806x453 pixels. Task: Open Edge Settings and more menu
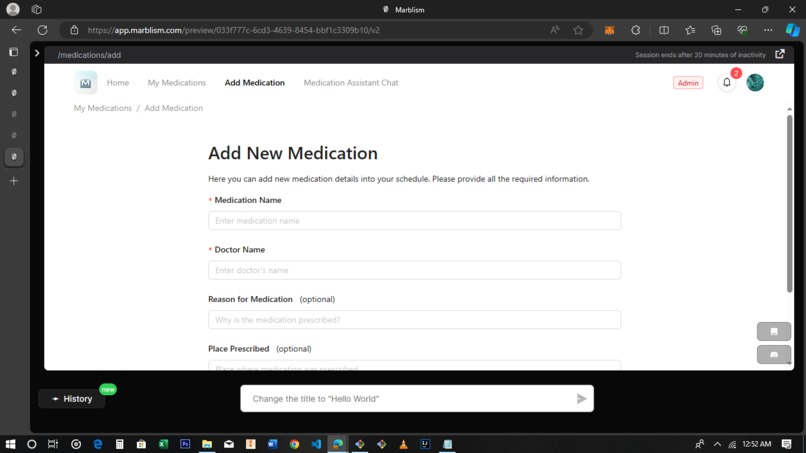(x=768, y=30)
